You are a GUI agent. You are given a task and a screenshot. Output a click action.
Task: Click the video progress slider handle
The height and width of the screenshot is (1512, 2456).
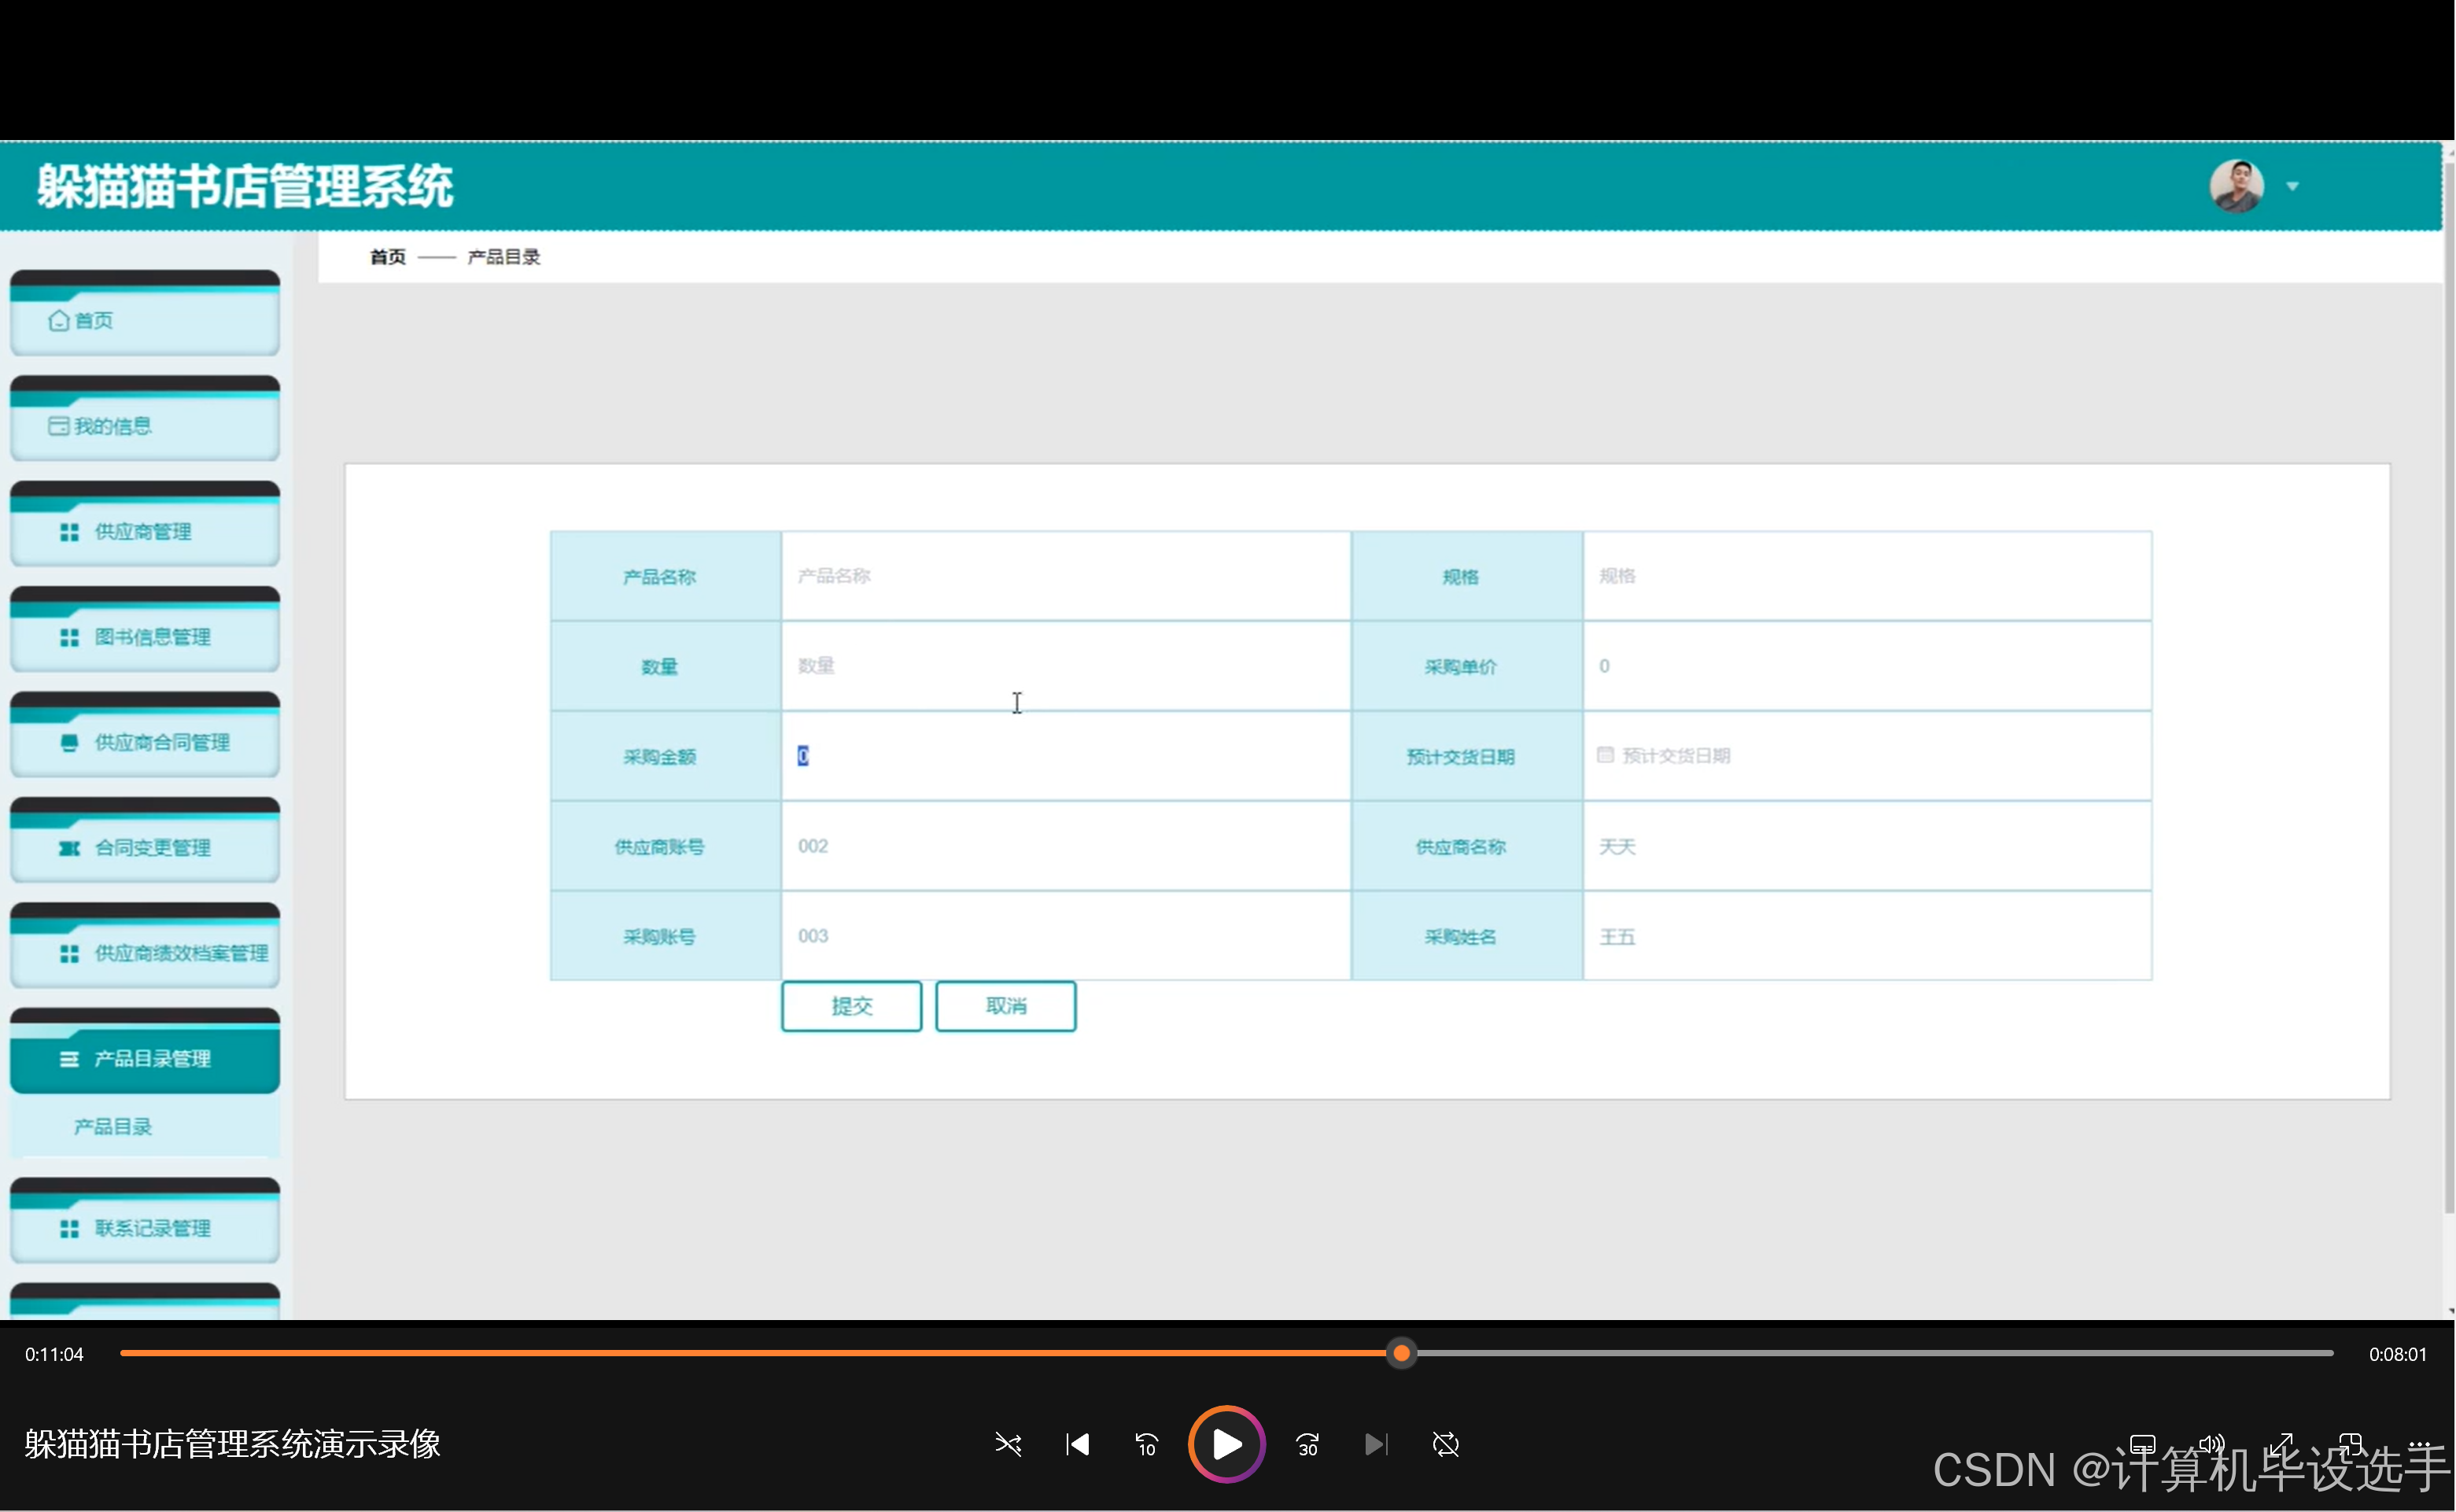click(1402, 1353)
